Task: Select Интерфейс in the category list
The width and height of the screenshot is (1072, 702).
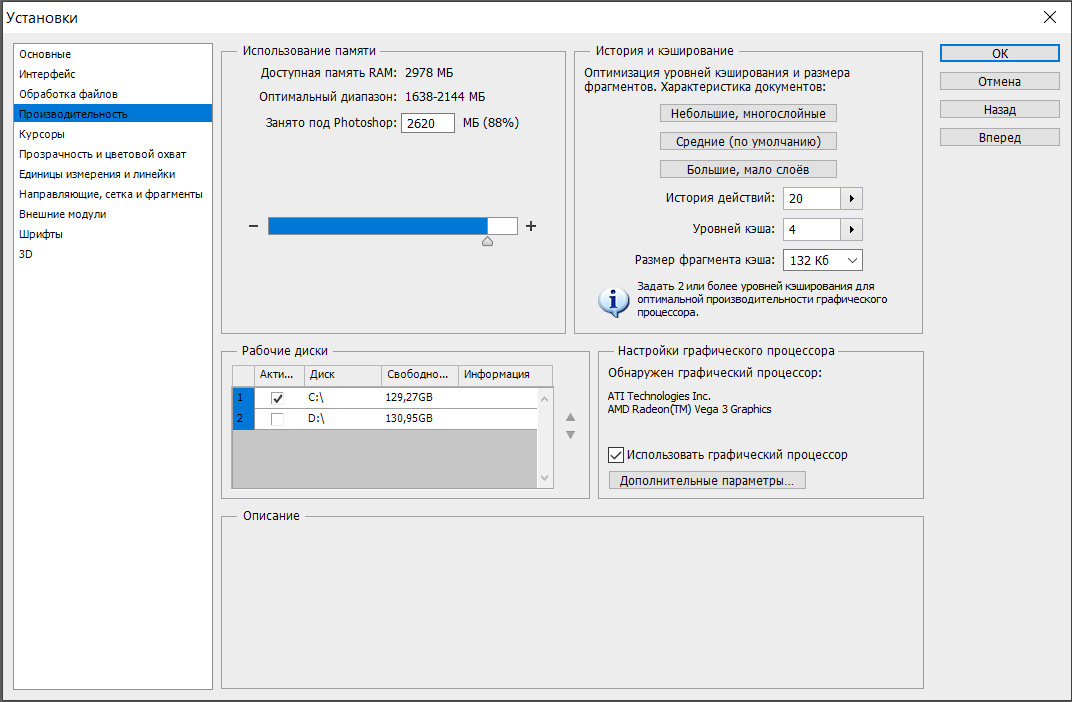Action: [47, 74]
